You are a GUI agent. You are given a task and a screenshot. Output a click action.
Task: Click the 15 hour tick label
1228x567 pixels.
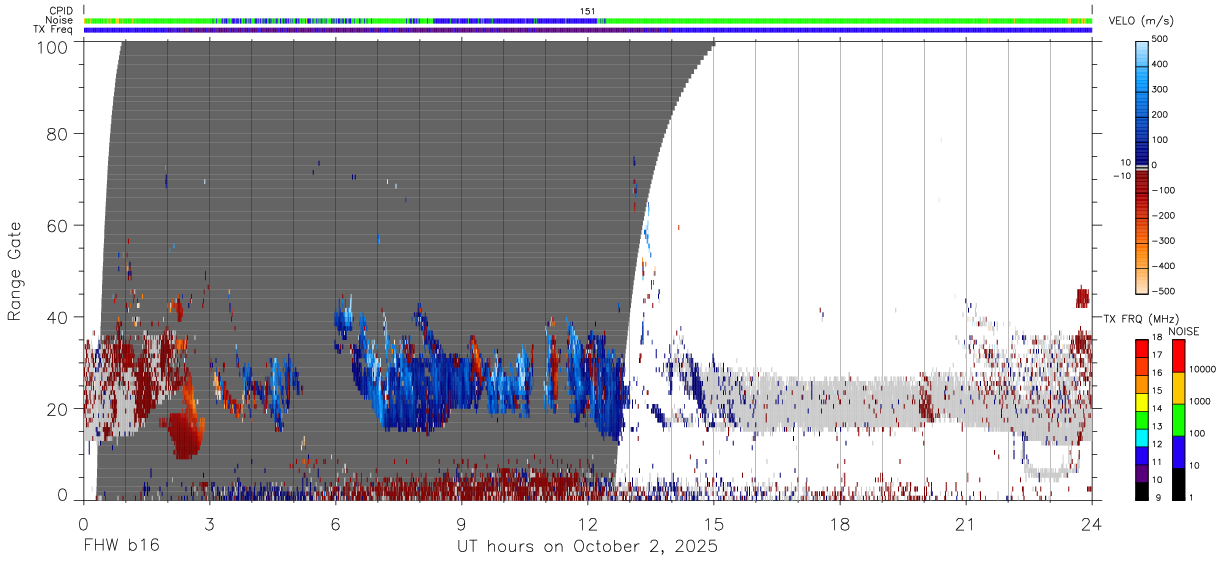point(714,523)
